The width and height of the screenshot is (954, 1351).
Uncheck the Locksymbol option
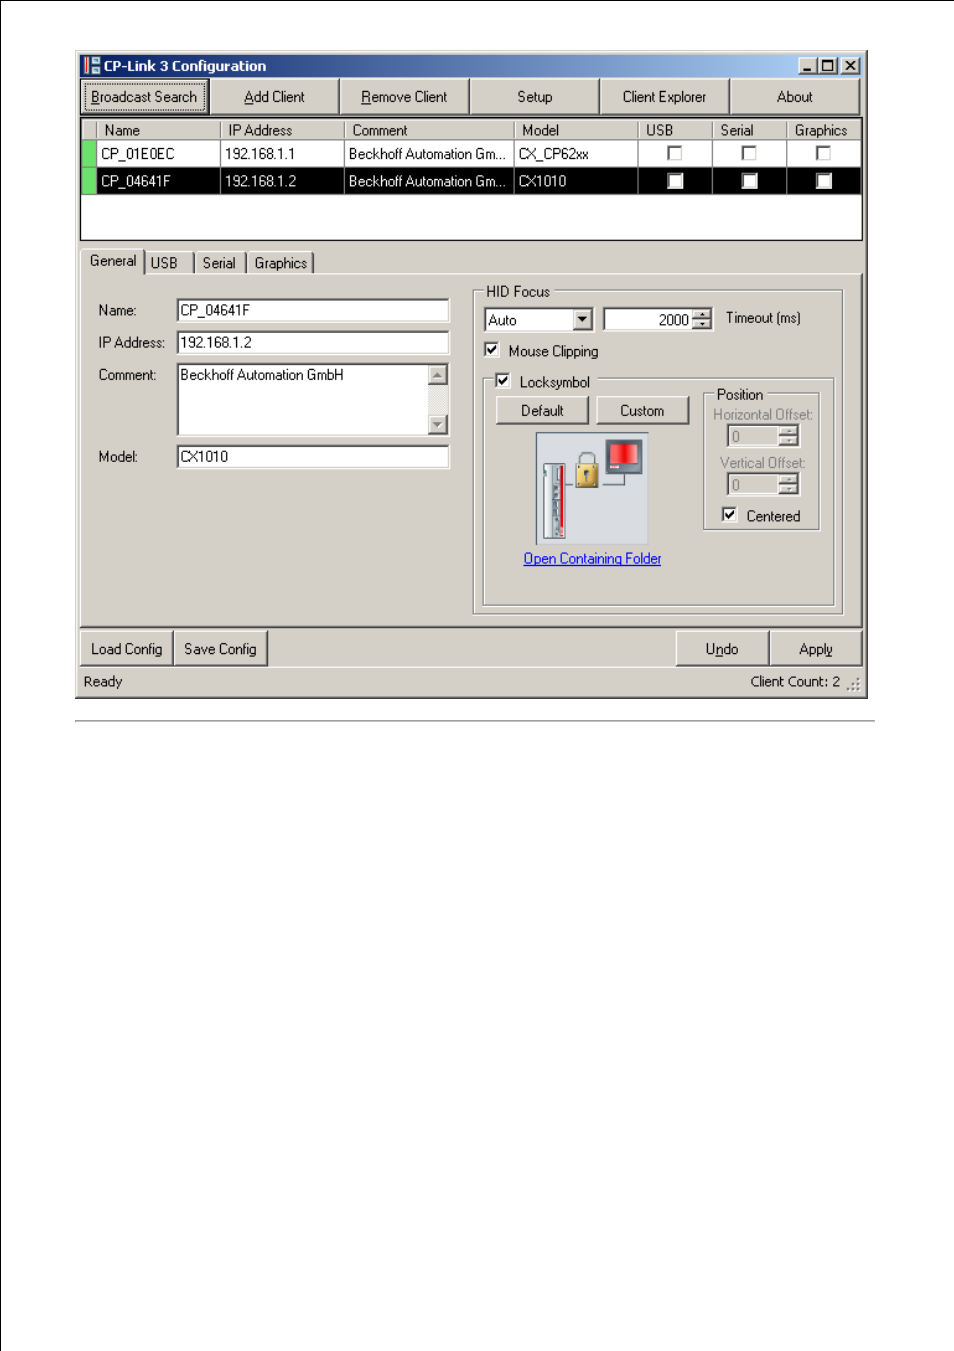point(503,381)
